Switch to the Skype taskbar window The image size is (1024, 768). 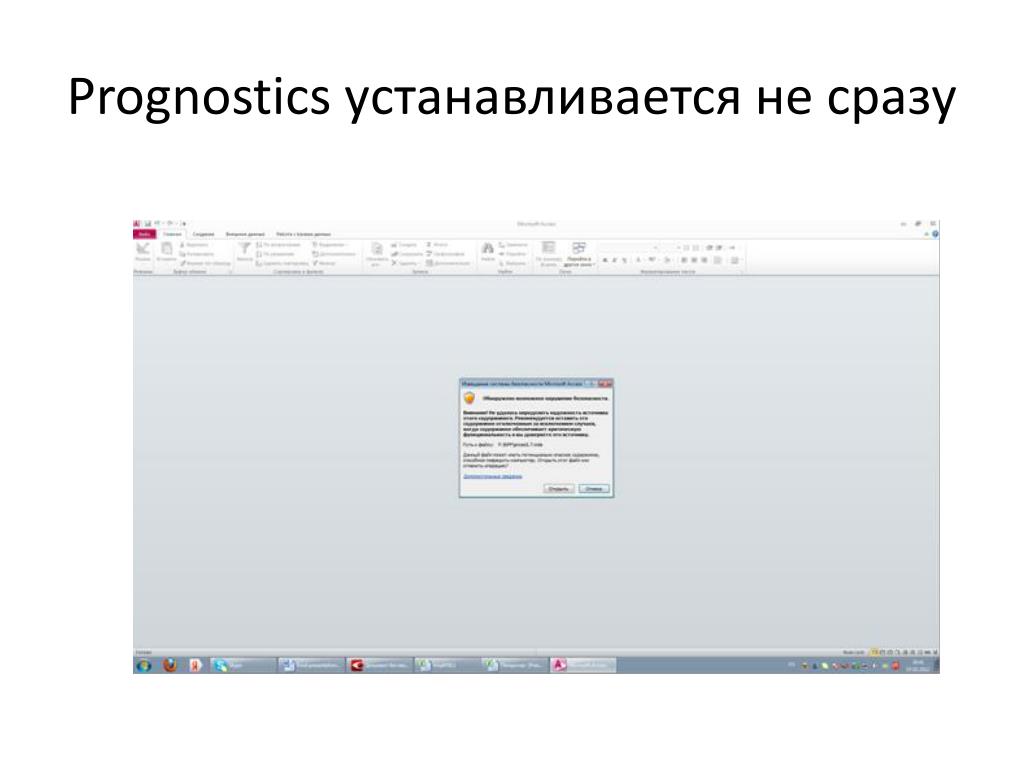click(242, 665)
